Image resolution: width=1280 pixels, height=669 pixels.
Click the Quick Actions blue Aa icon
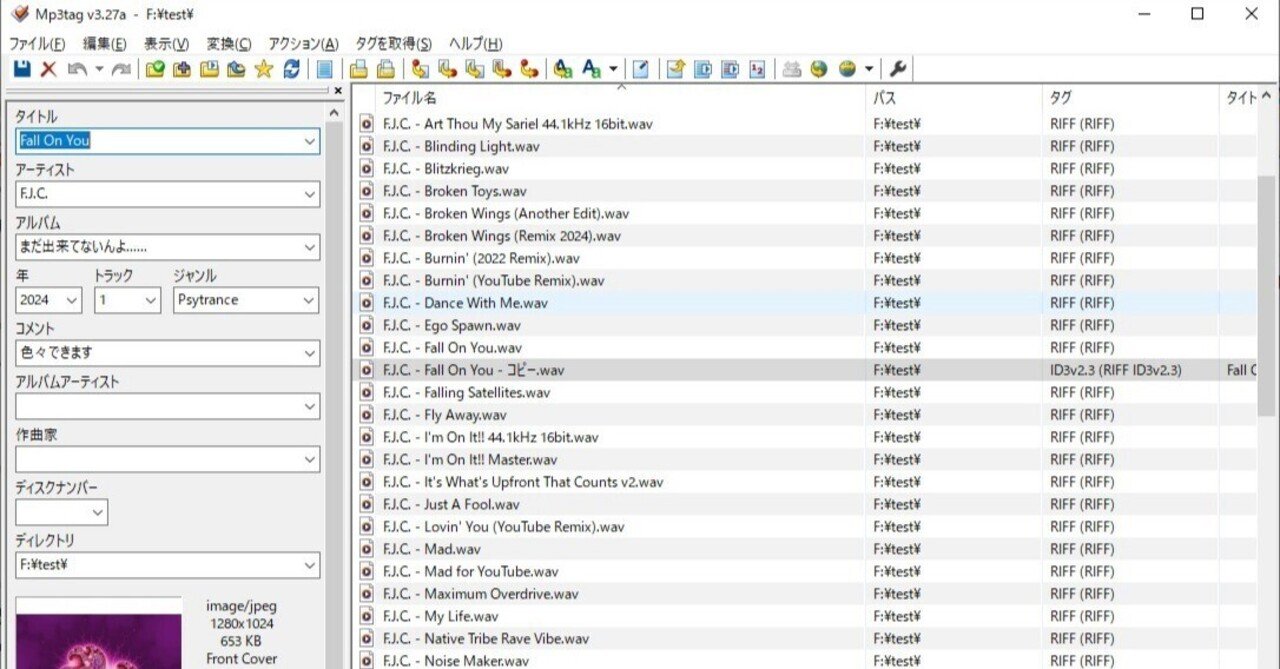[x=592, y=69]
